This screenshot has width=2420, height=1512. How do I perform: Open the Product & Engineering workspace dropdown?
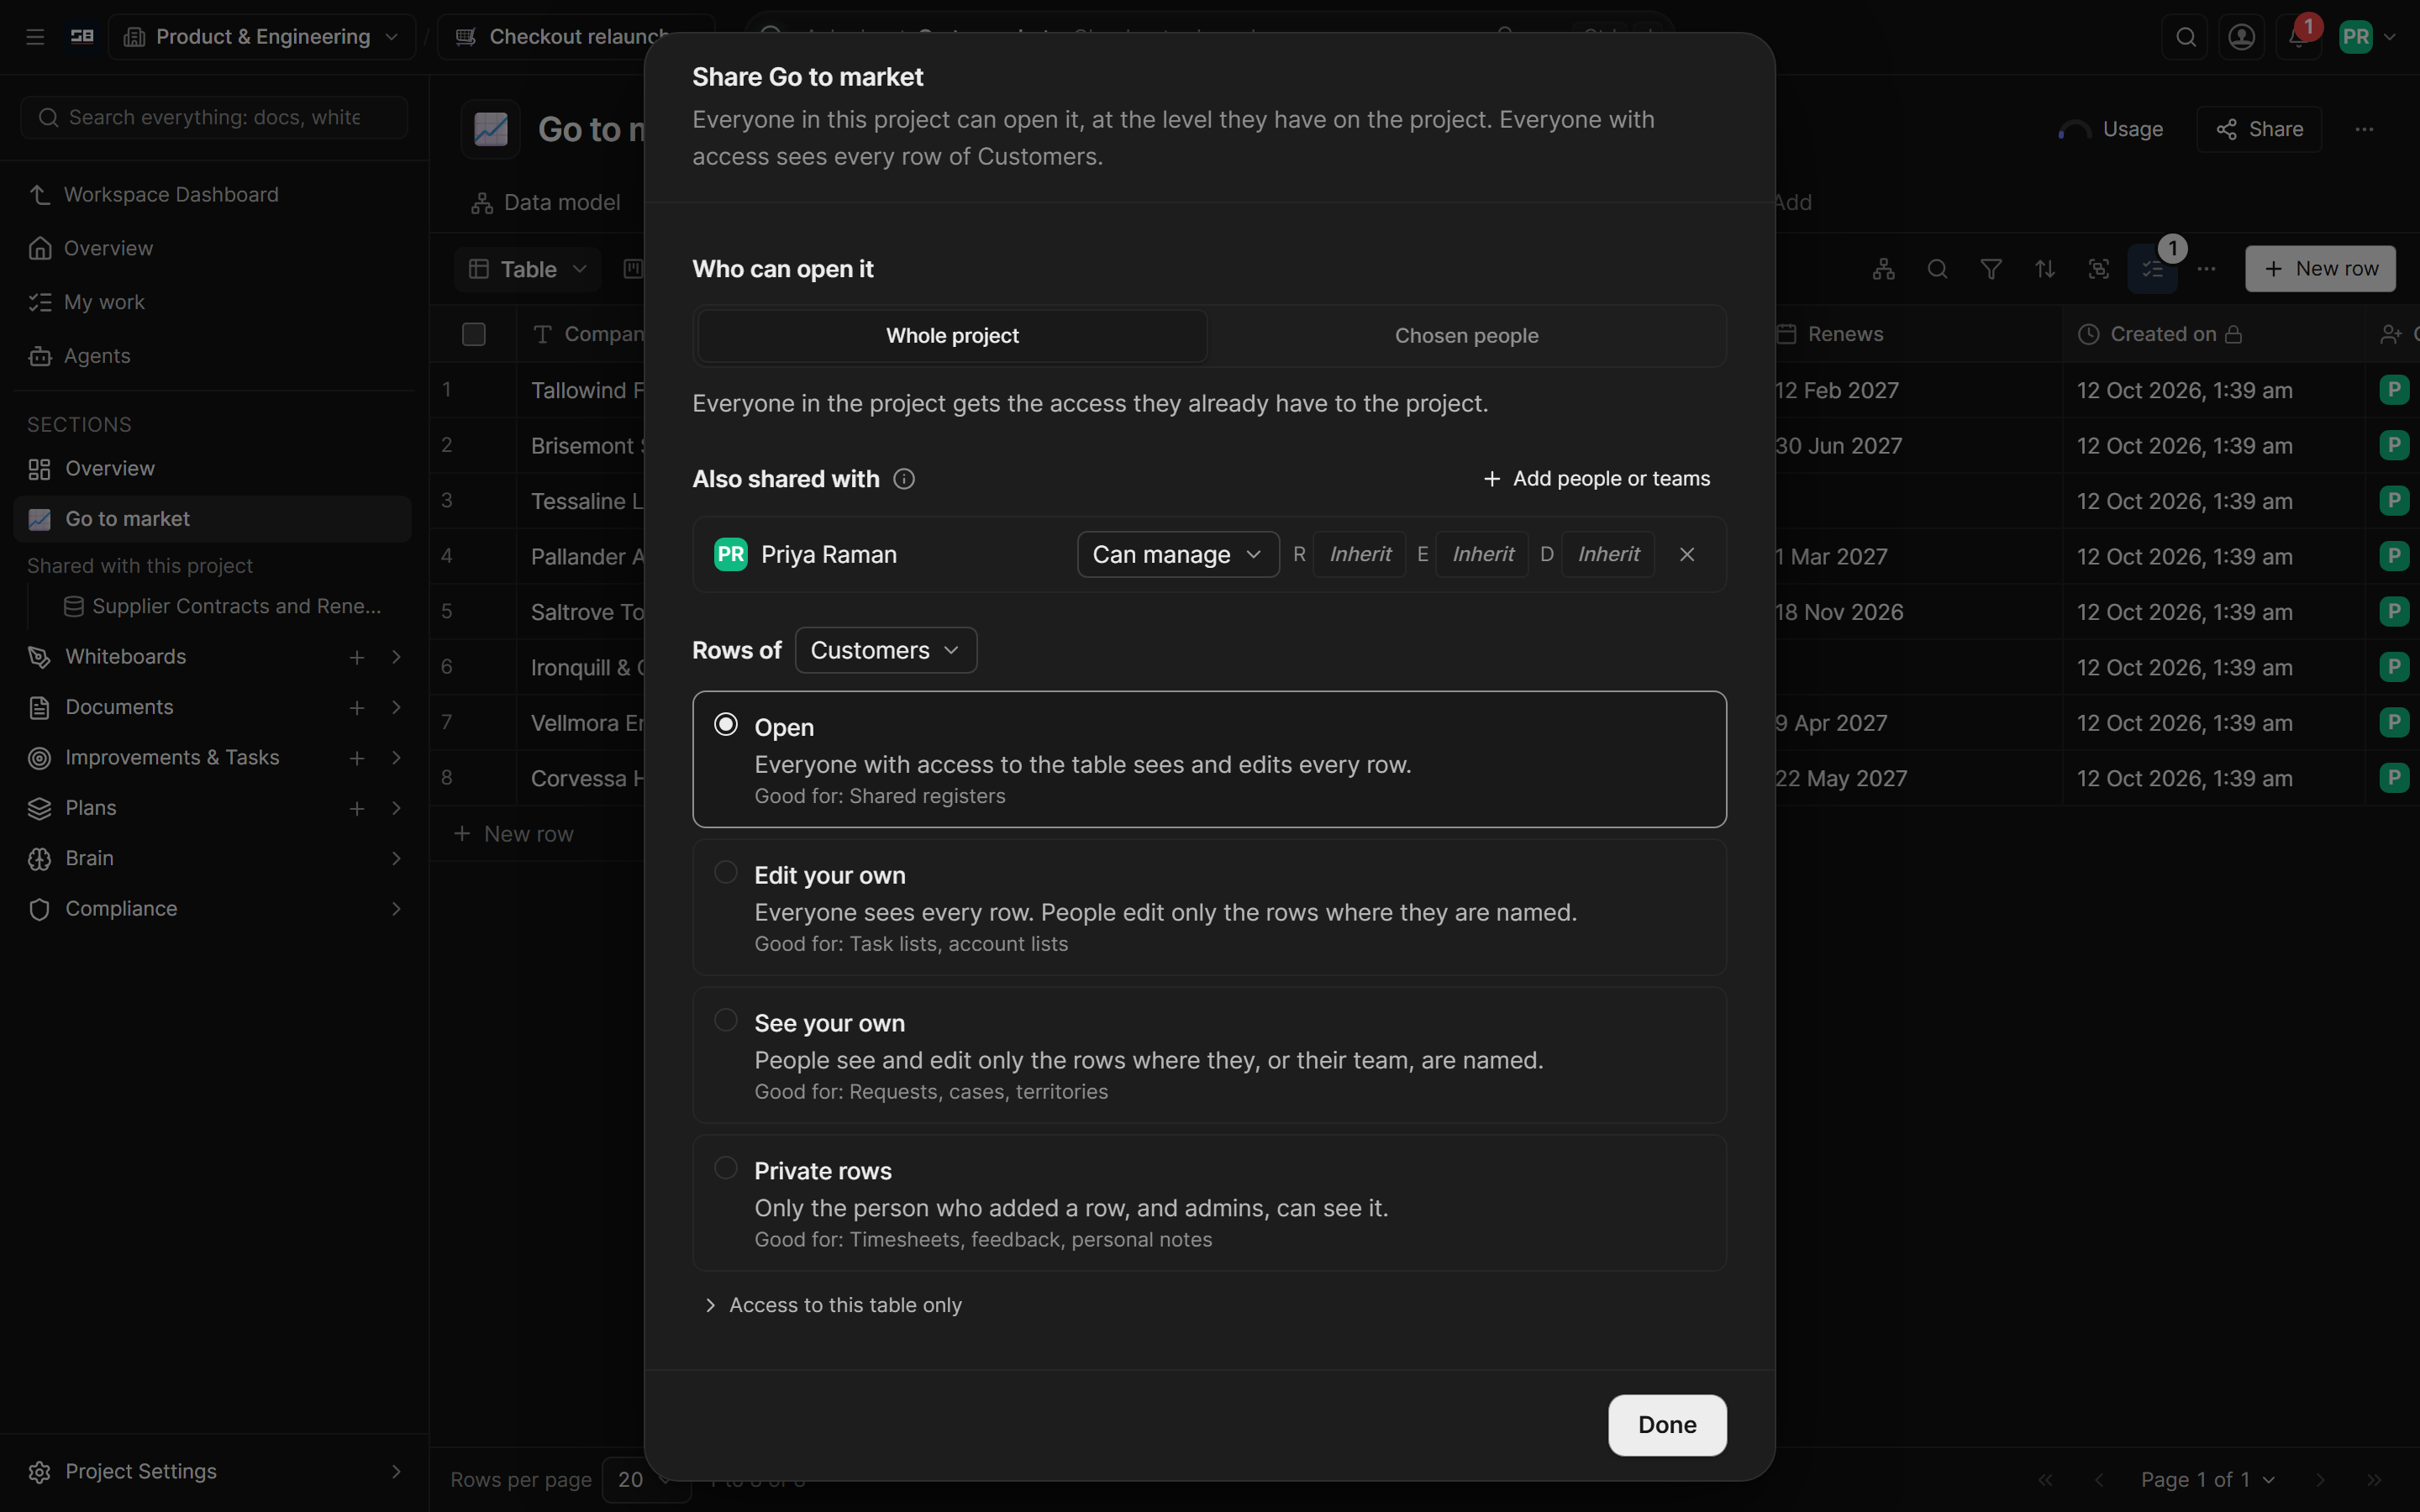pos(262,37)
